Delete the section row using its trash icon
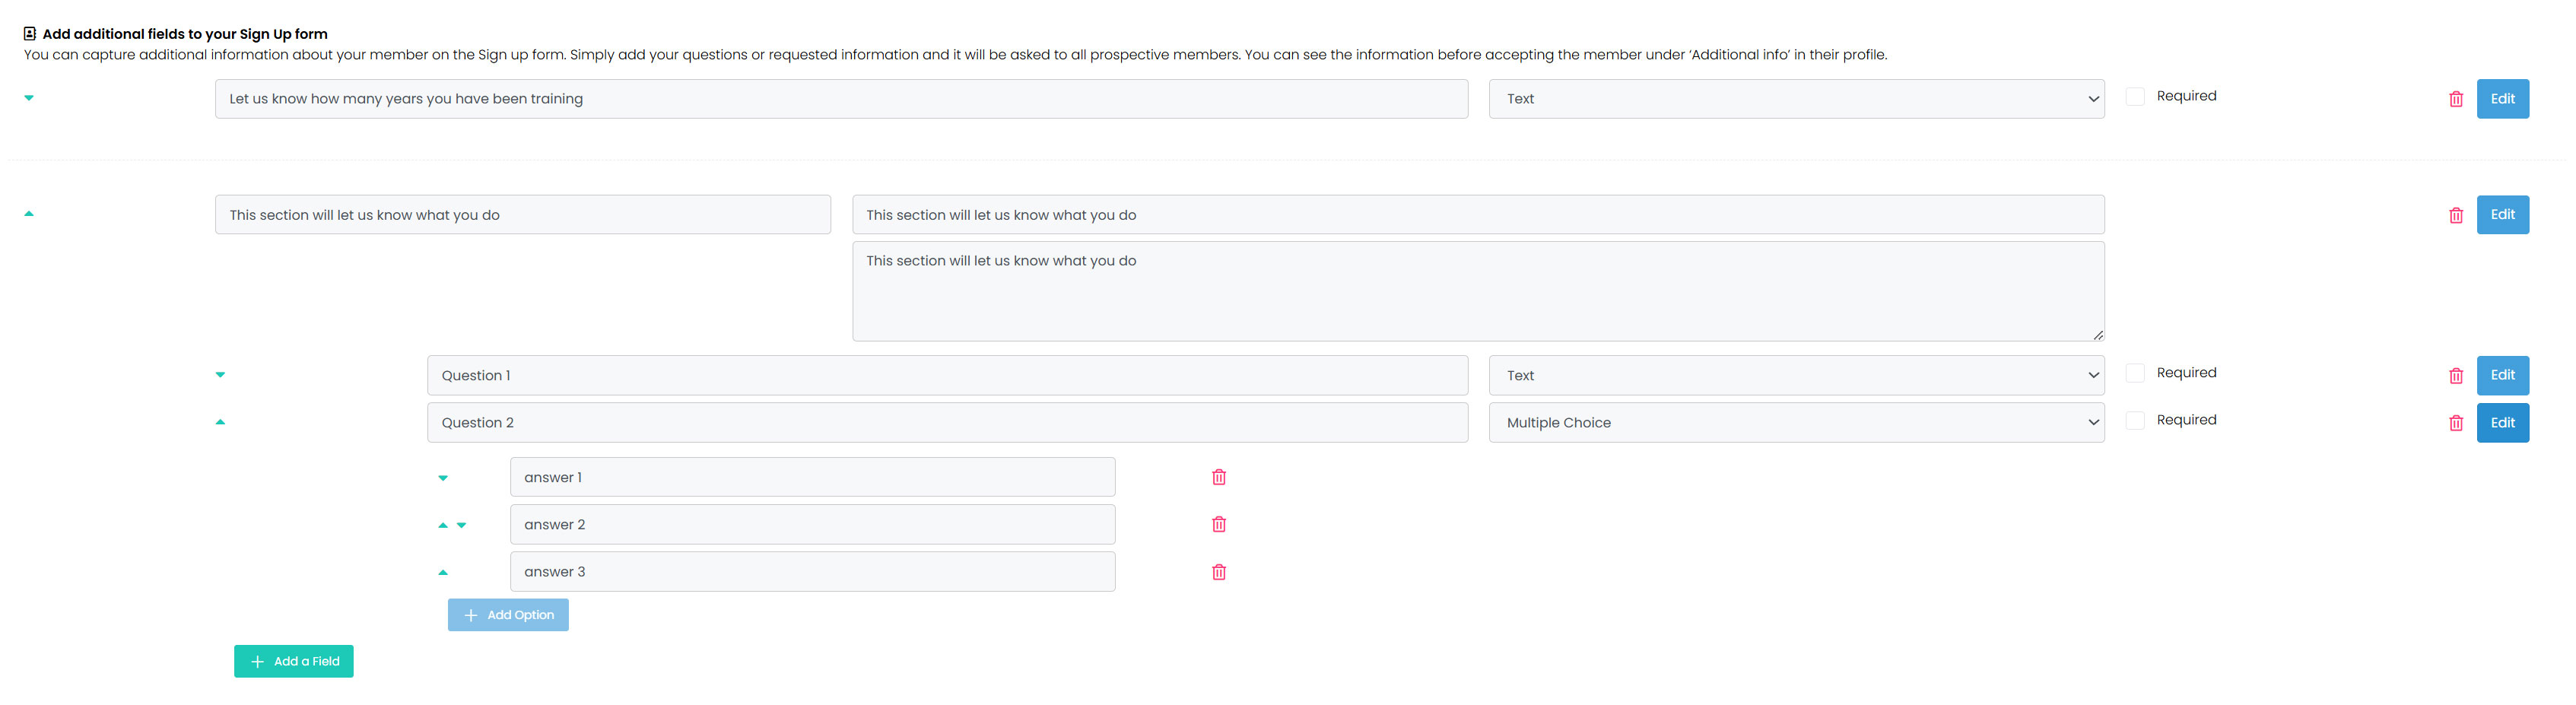The image size is (2576, 705). pos(2455,215)
